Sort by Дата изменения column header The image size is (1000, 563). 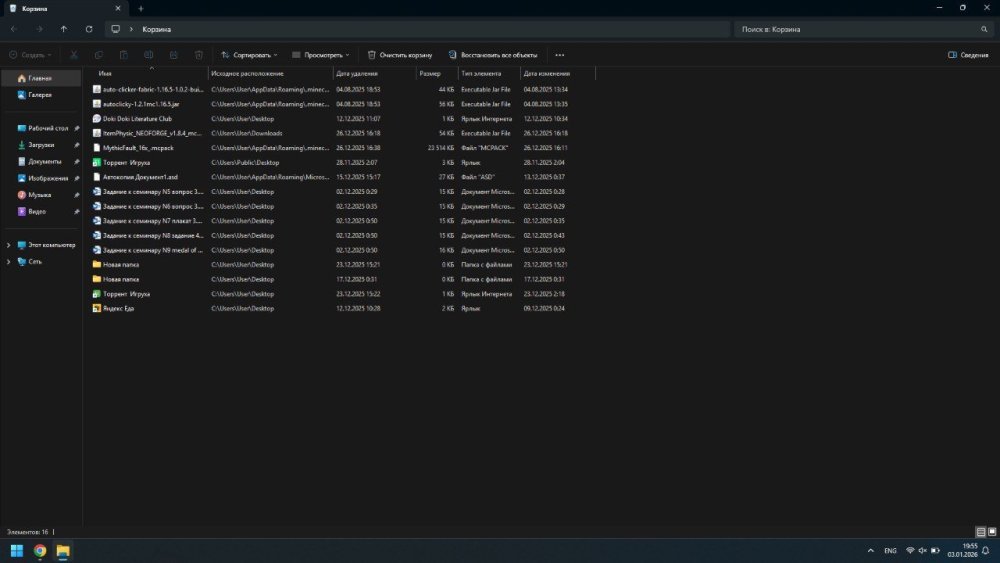point(557,73)
